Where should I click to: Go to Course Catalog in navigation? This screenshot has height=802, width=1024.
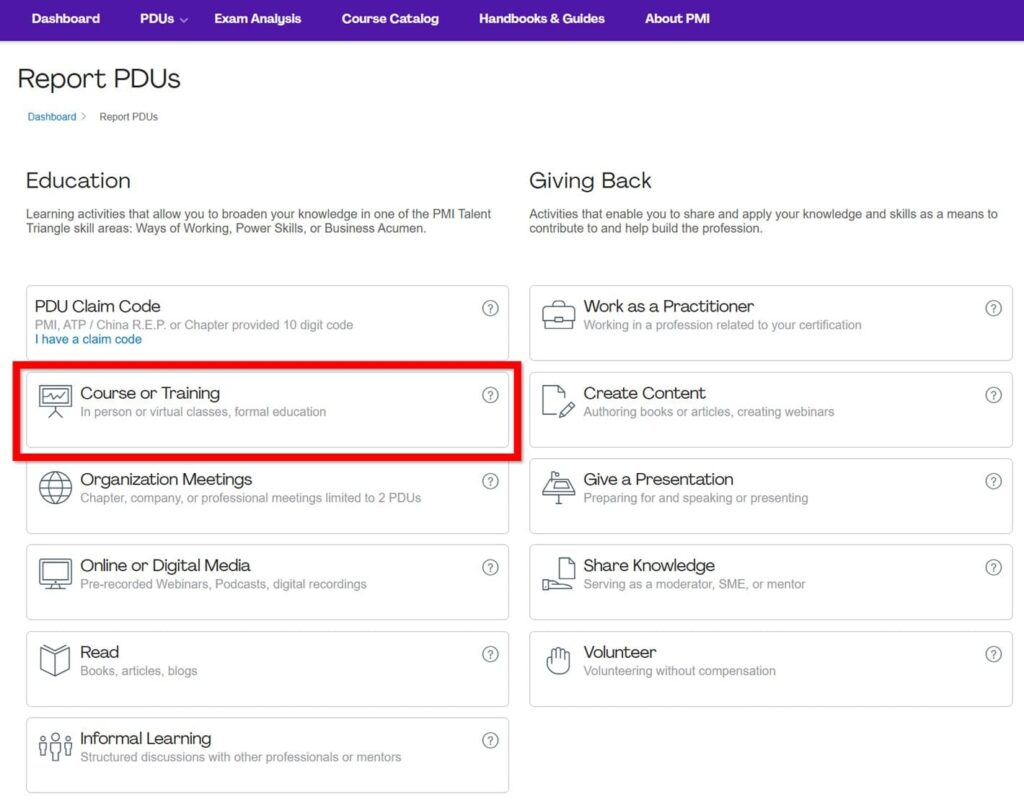tap(390, 19)
